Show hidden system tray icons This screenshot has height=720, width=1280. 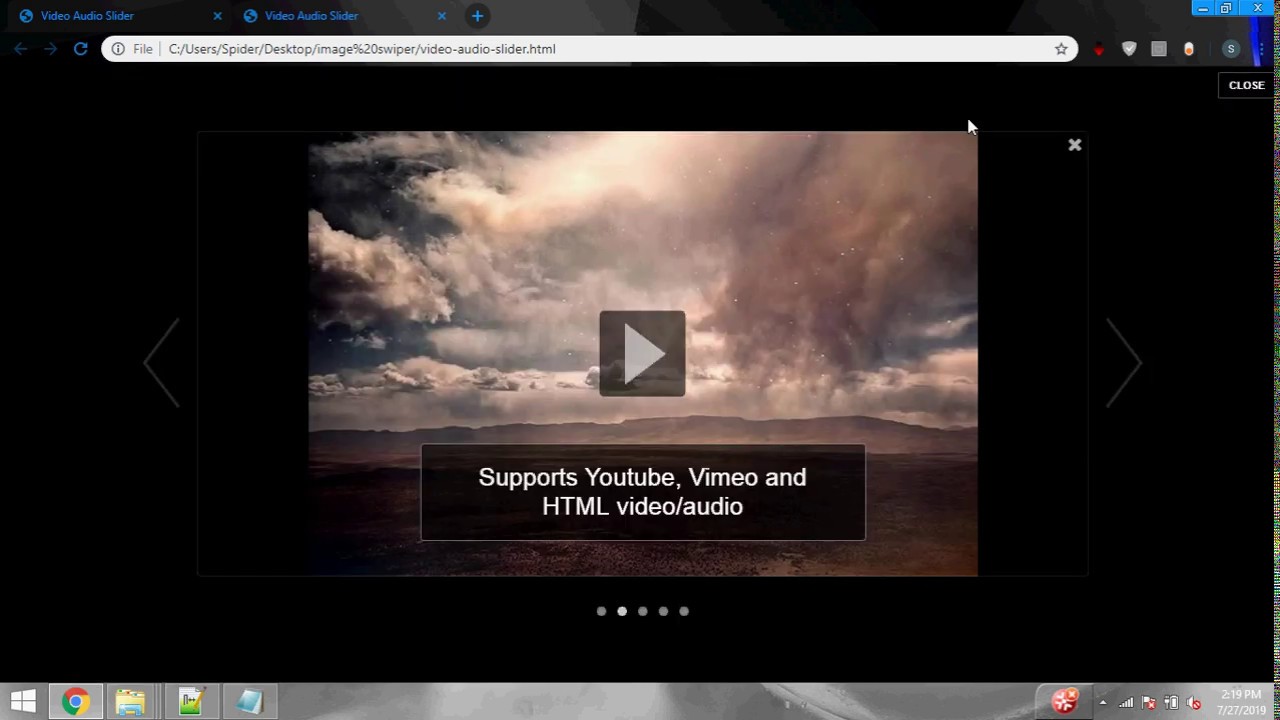click(1103, 703)
